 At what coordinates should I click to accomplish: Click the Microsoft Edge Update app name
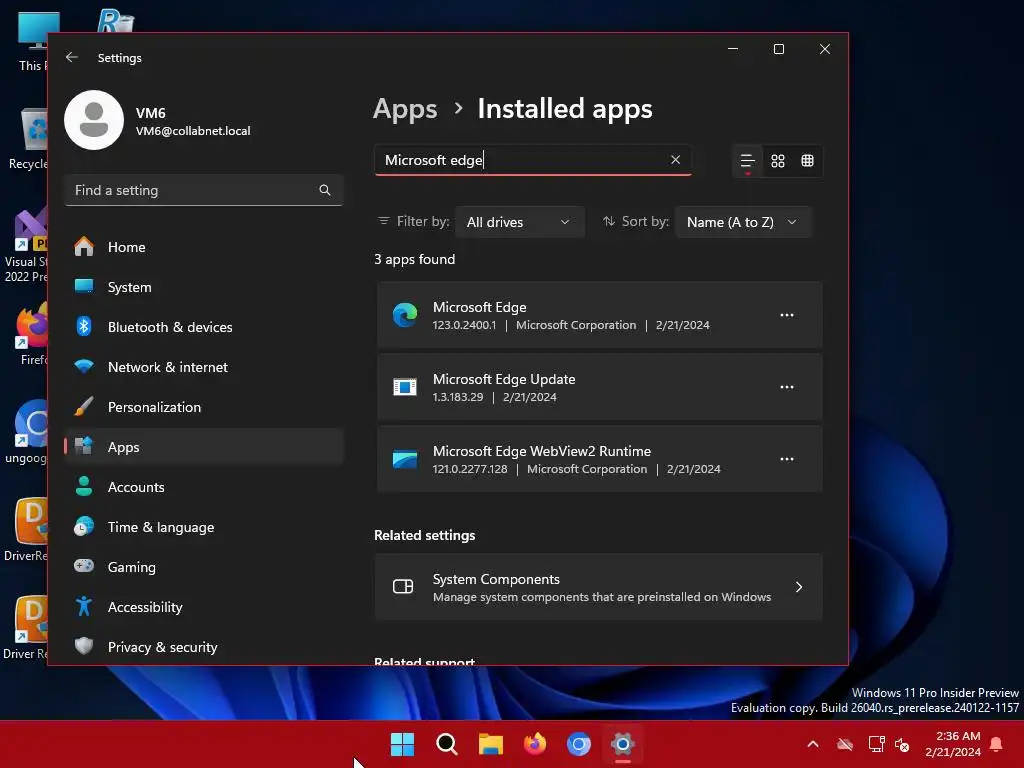504,379
